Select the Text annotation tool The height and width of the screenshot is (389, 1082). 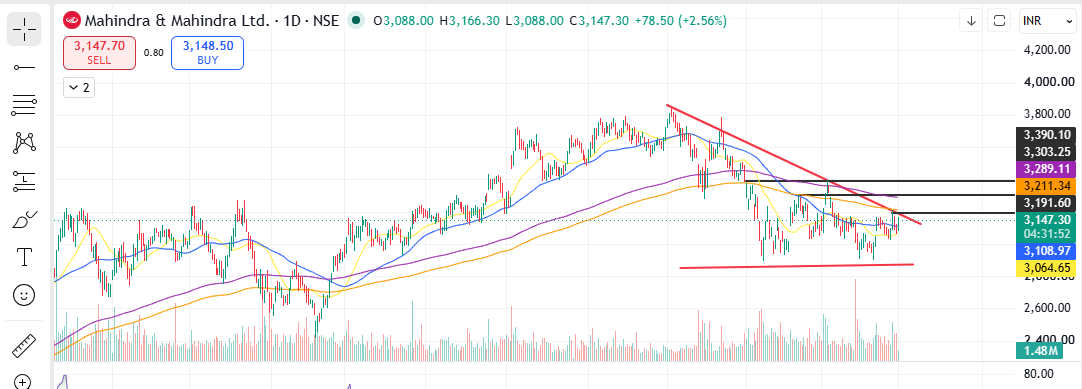tap(24, 257)
